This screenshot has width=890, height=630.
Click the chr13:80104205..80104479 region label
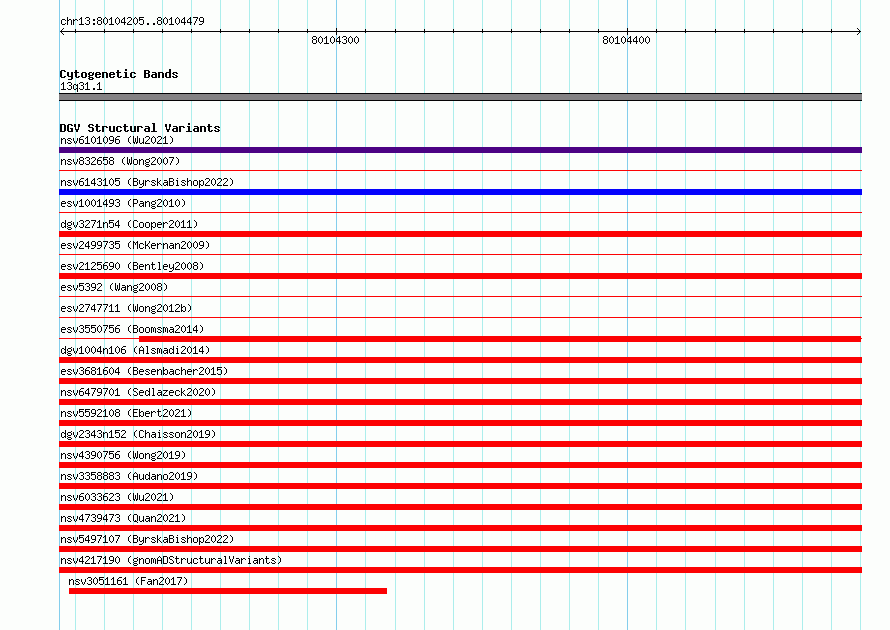click(x=132, y=21)
